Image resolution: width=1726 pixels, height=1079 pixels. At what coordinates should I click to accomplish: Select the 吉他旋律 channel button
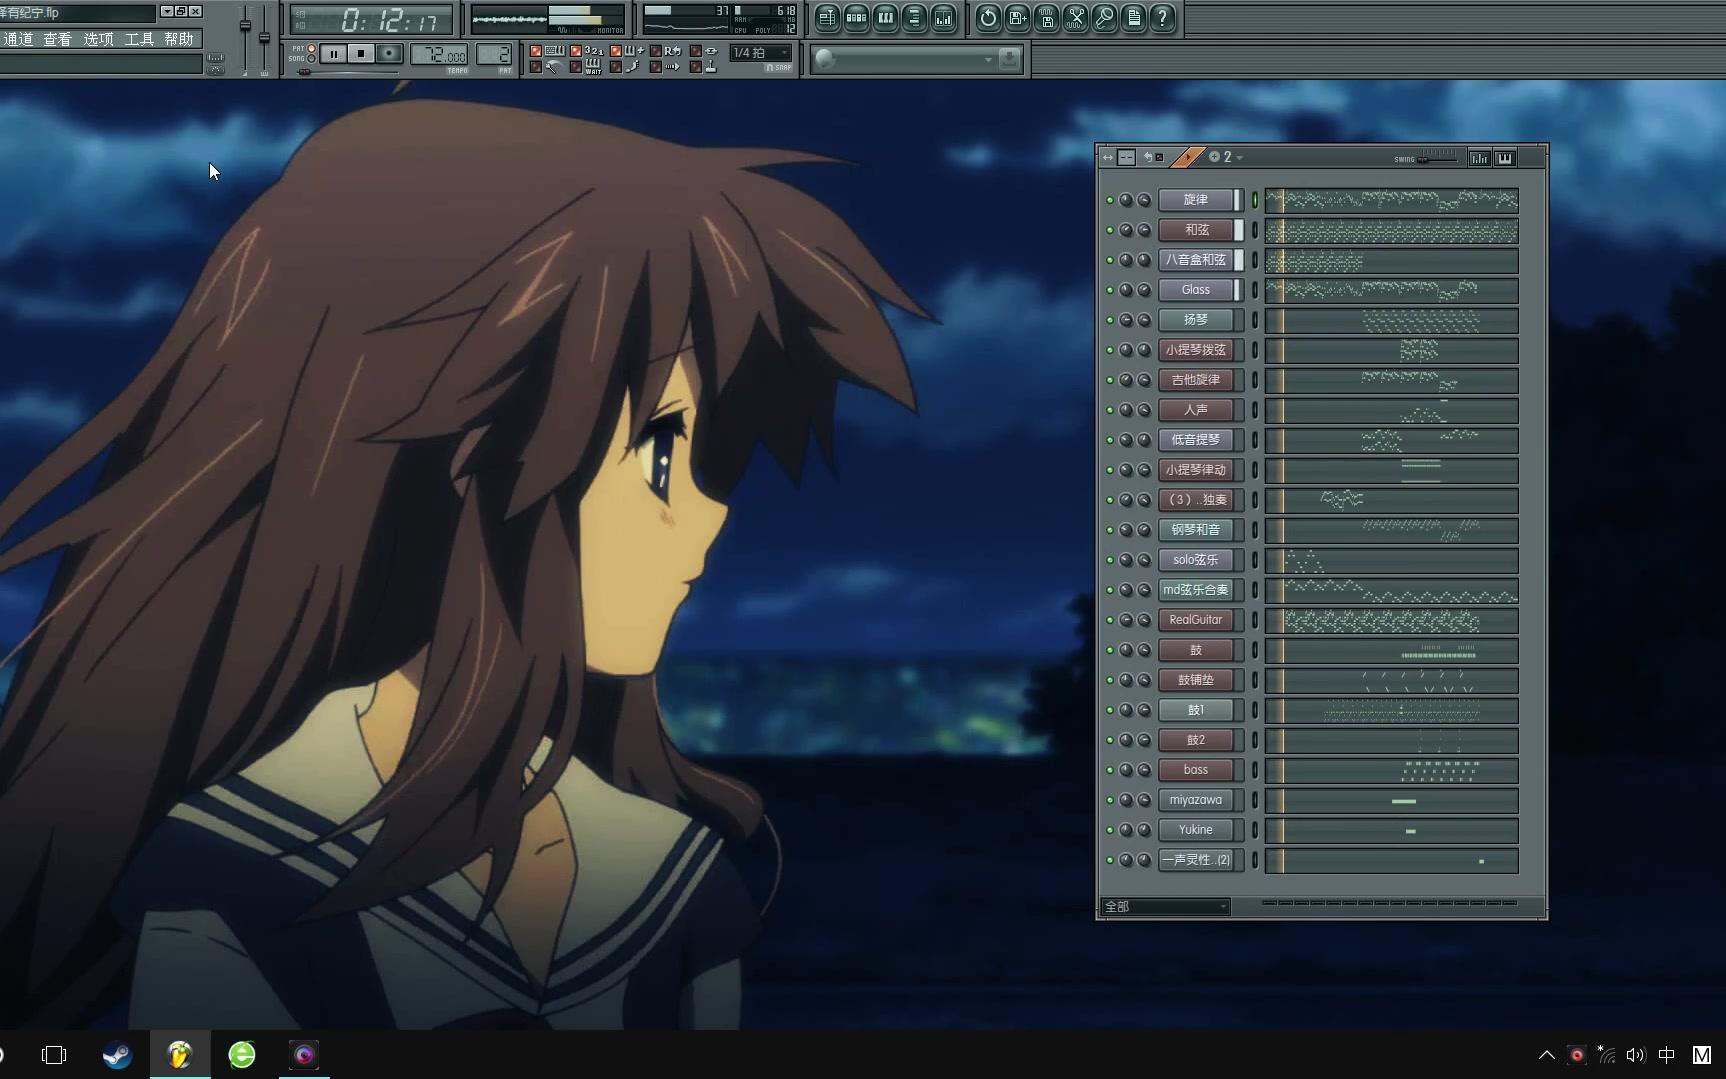click(x=1196, y=380)
